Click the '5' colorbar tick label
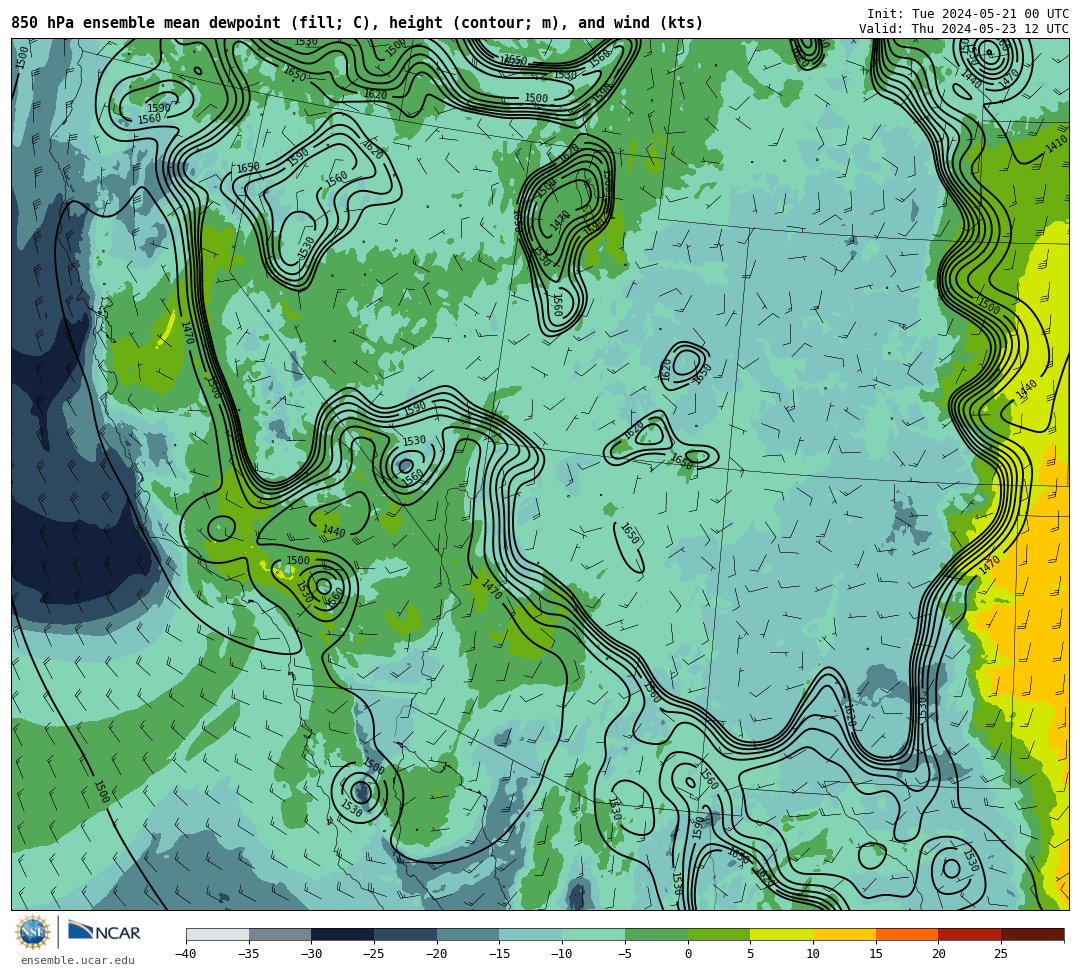This screenshot has width=1080, height=973. 750,954
